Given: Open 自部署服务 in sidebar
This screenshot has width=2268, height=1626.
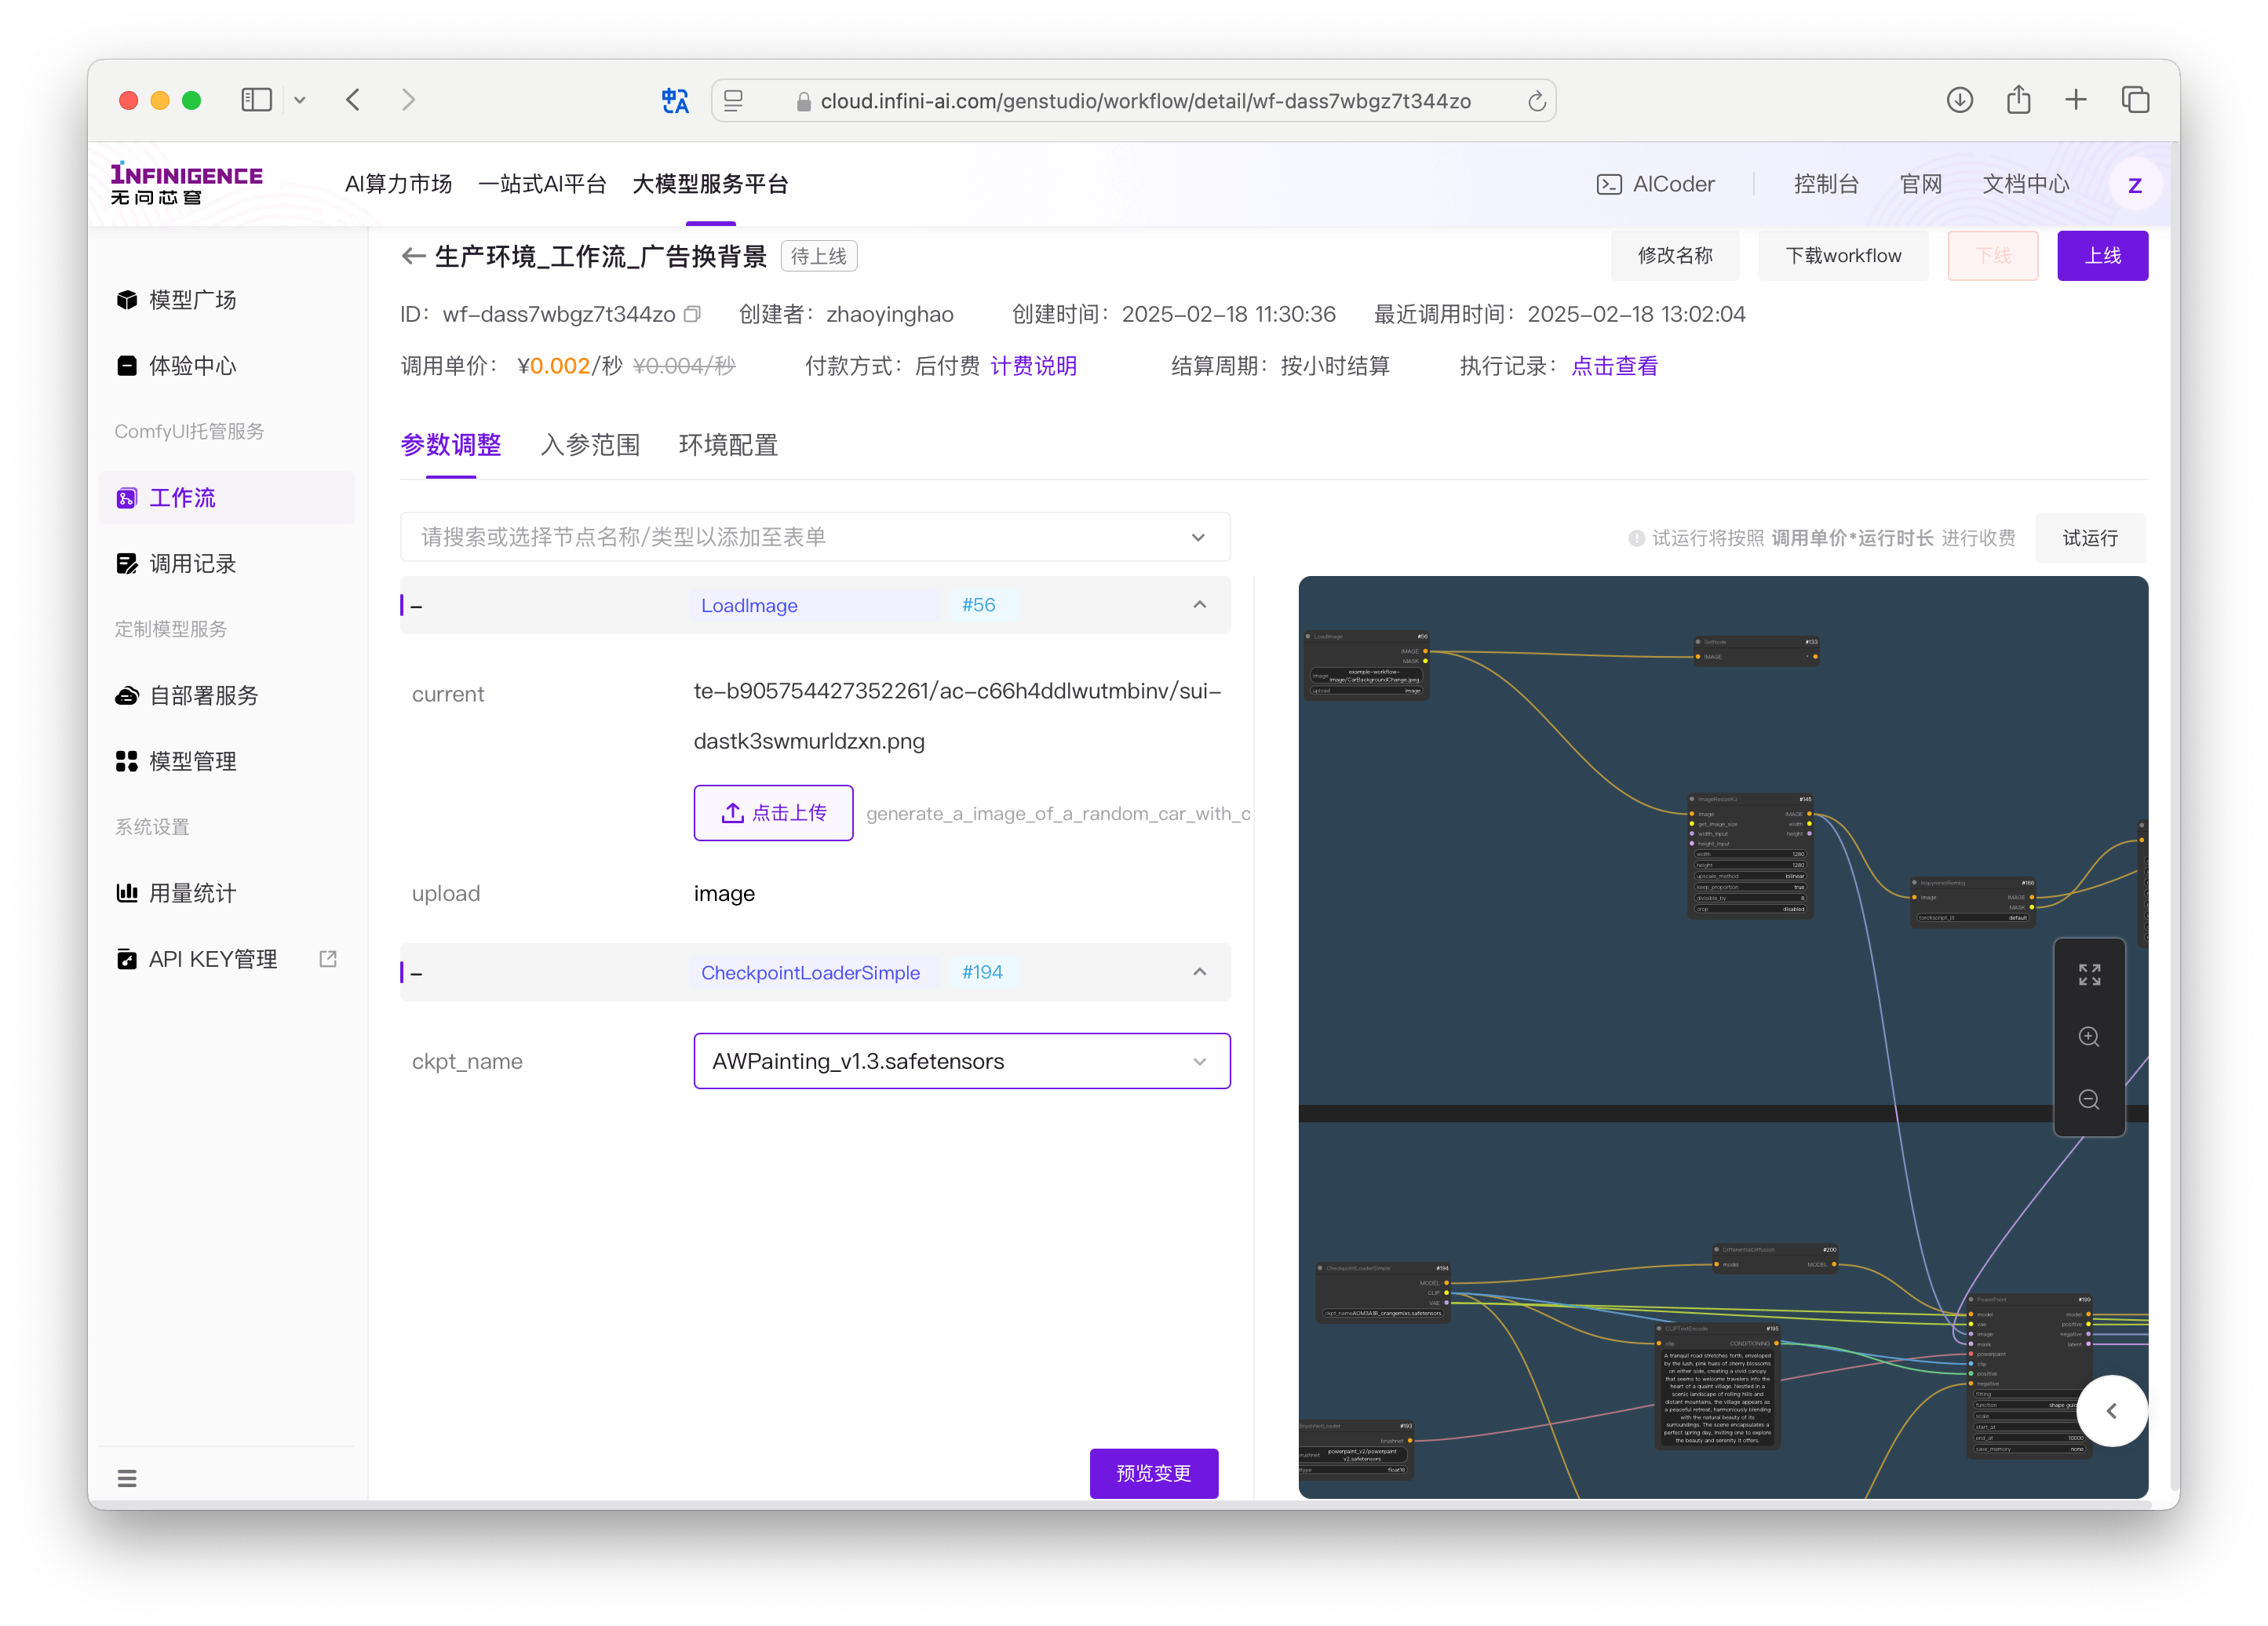Looking at the screenshot, I should 227,696.
